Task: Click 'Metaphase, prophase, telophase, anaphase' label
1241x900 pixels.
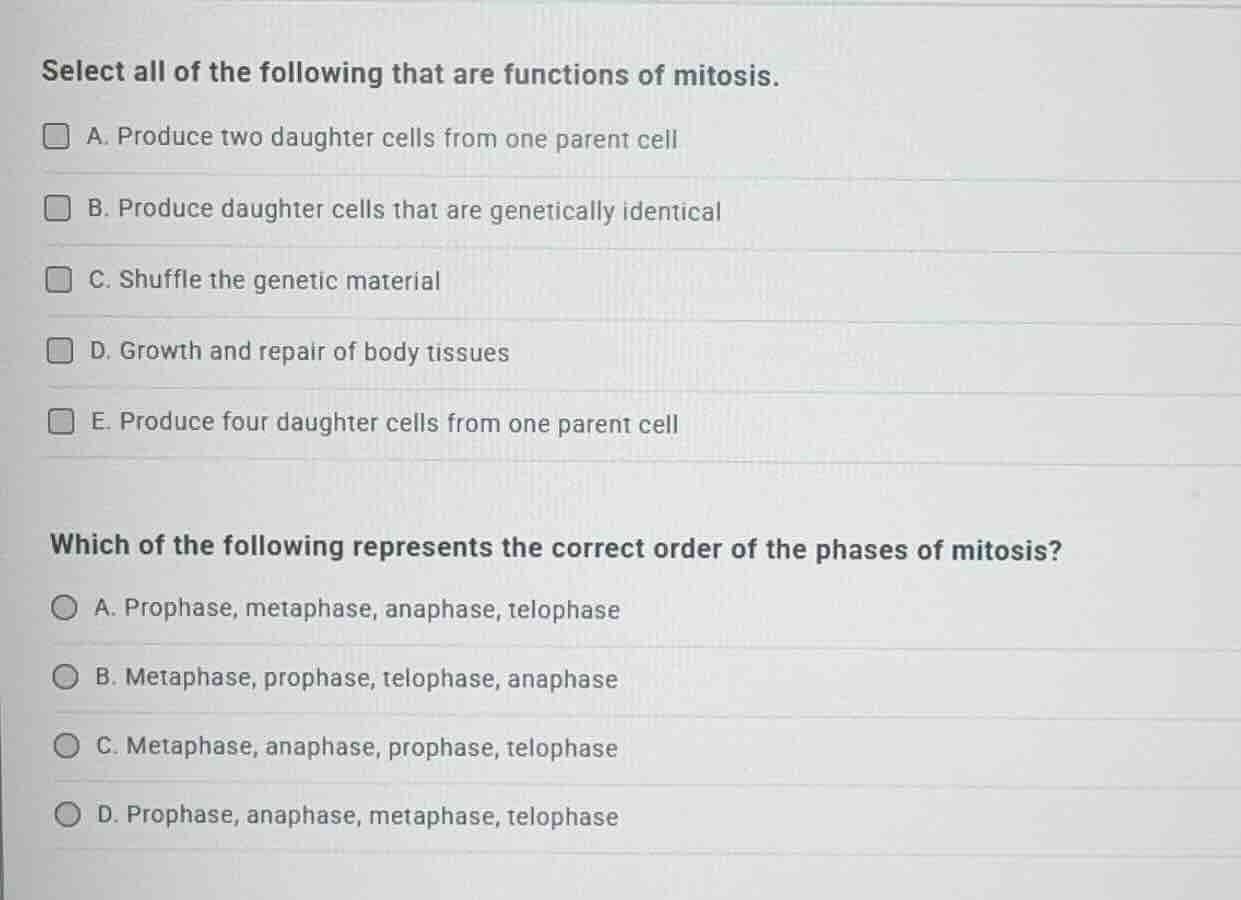Action: click(x=354, y=679)
